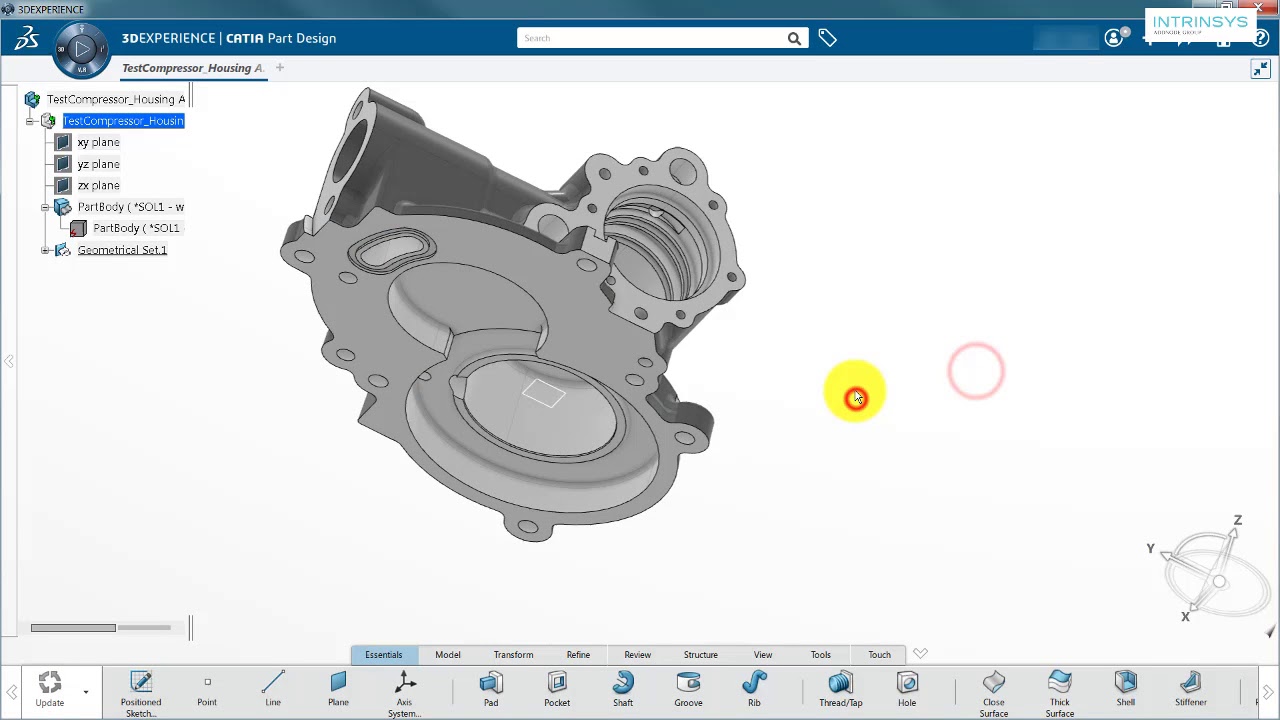Click the compass play button
This screenshot has height=720, width=1280.
82,48
